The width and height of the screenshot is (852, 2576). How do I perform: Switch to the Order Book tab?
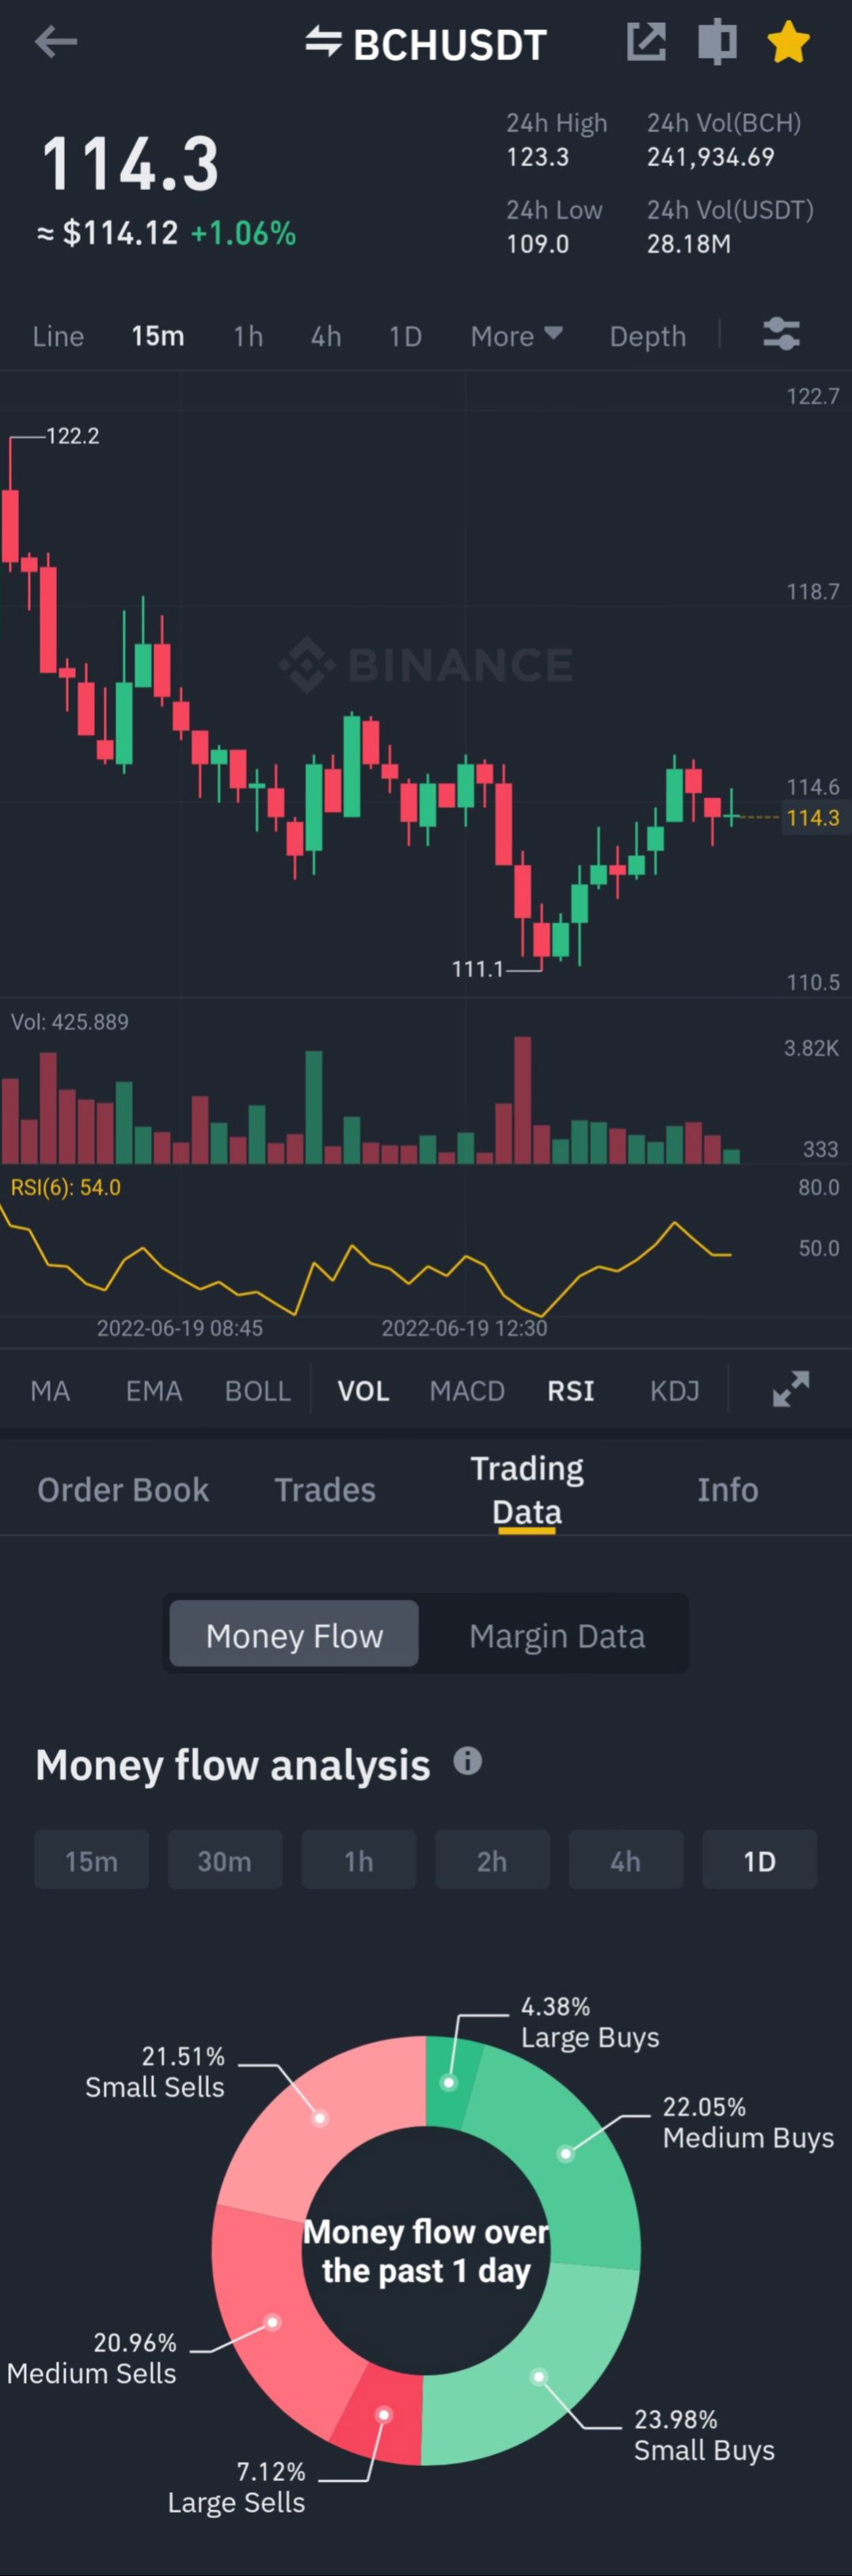coord(123,1490)
